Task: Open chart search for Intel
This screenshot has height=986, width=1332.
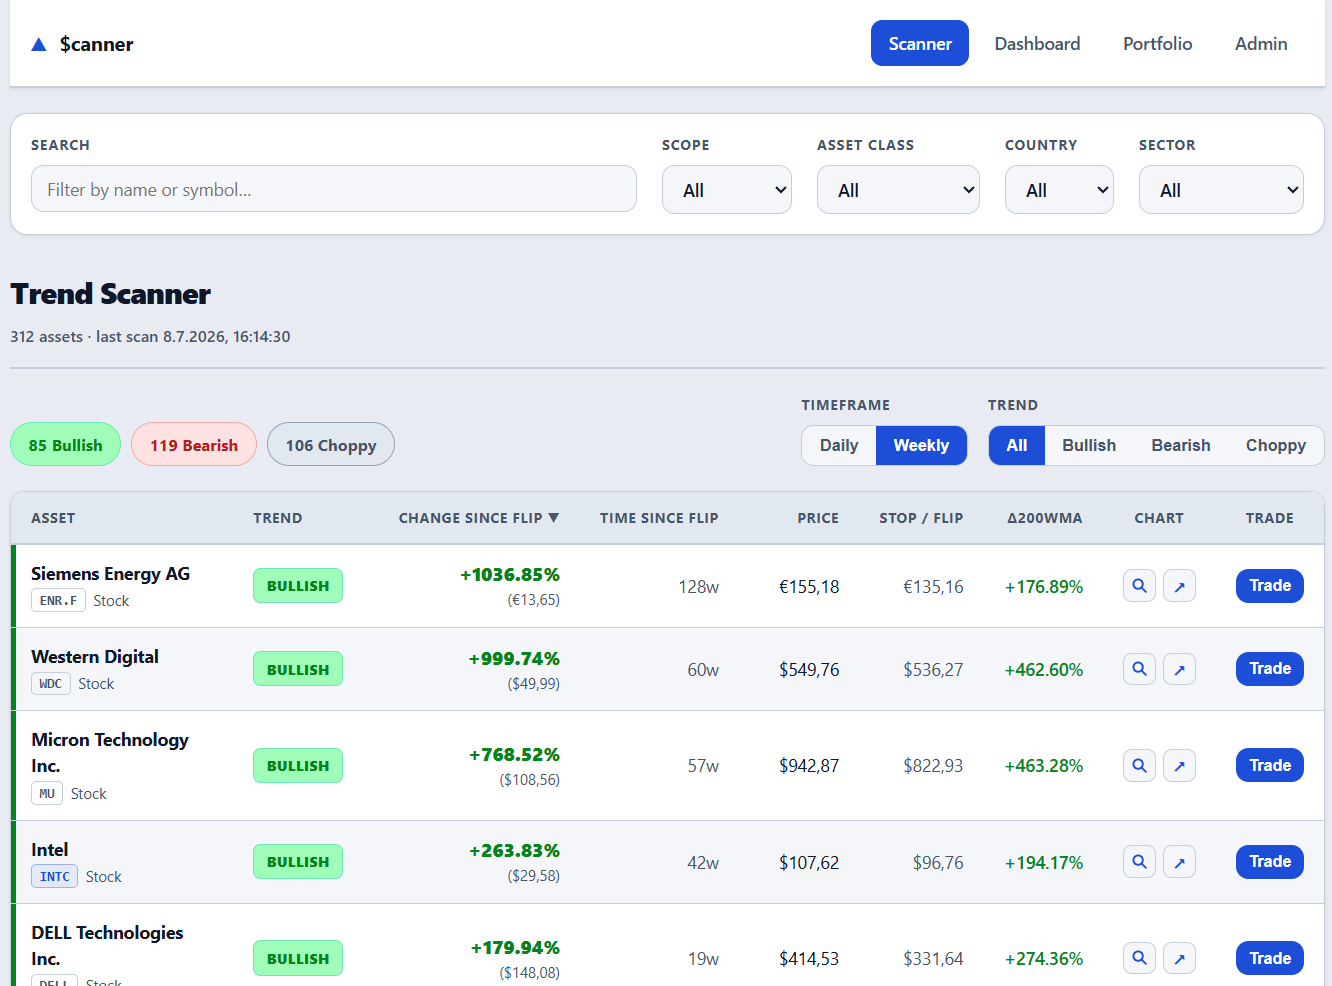Action: click(1139, 862)
